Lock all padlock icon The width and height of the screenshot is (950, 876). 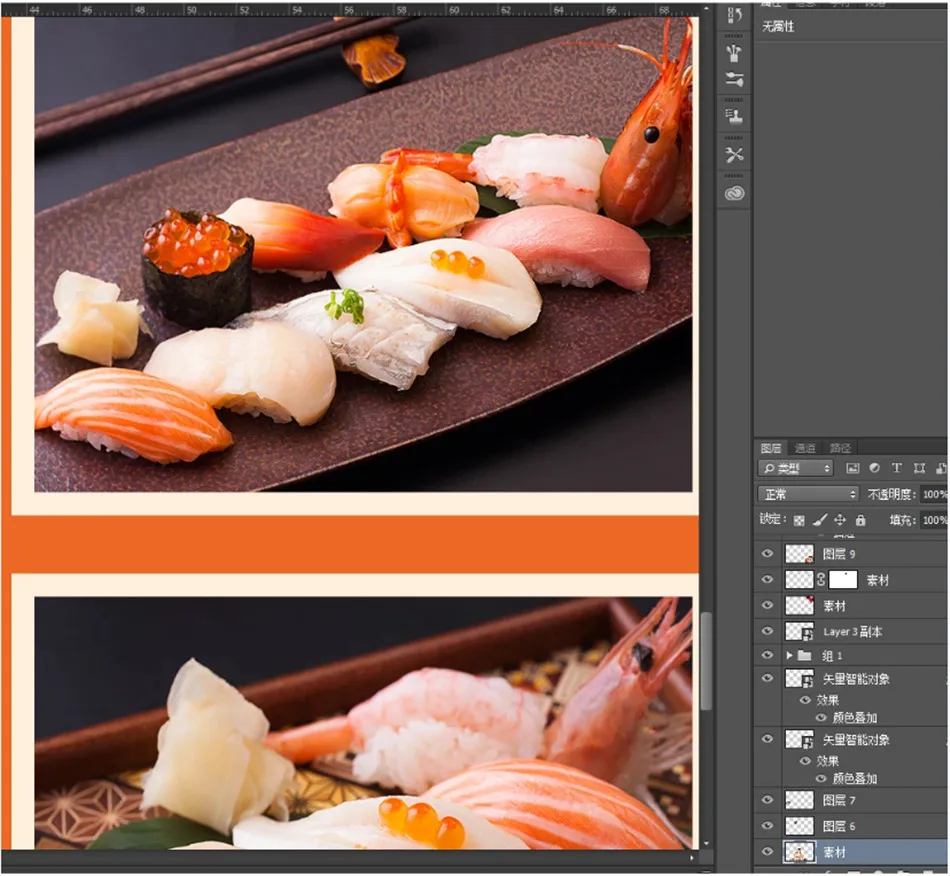(860, 519)
